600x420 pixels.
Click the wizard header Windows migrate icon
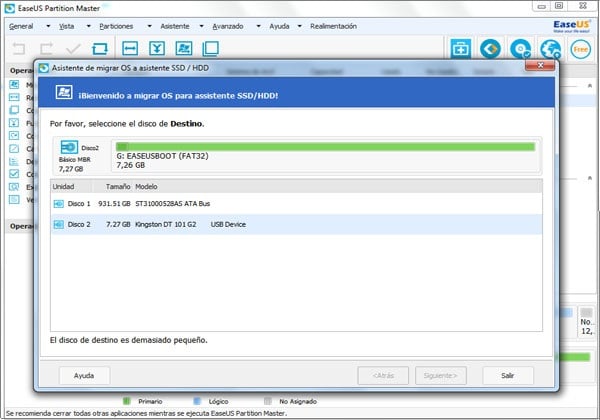pyautogui.click(x=64, y=92)
